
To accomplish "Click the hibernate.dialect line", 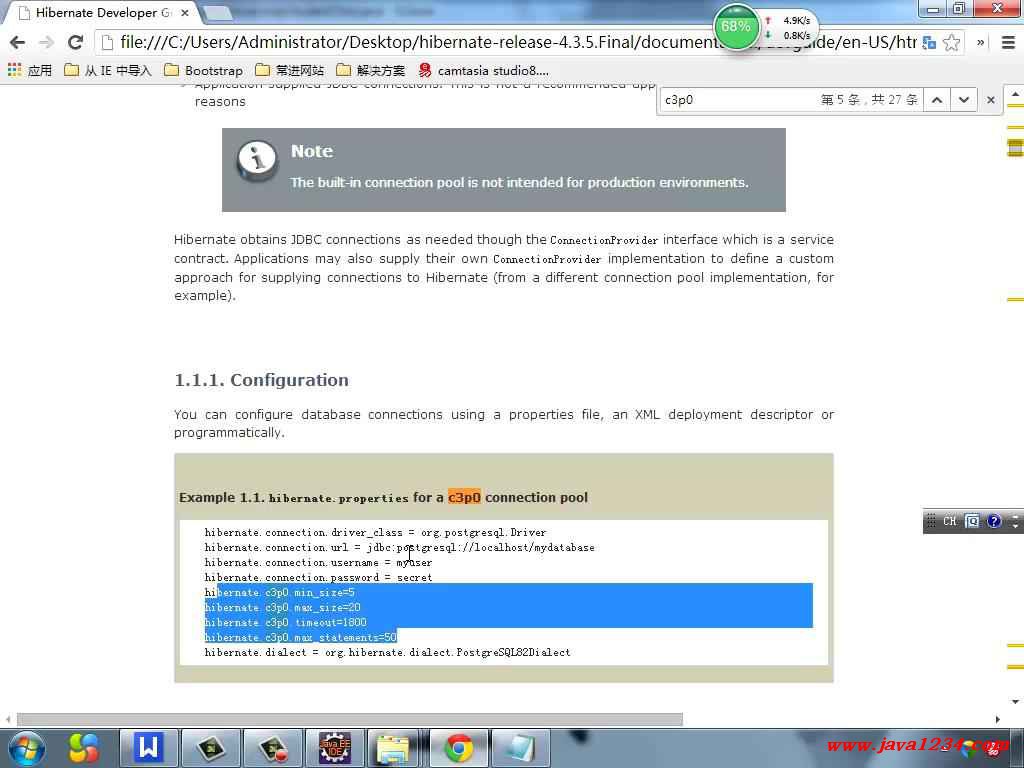I will click(387, 652).
